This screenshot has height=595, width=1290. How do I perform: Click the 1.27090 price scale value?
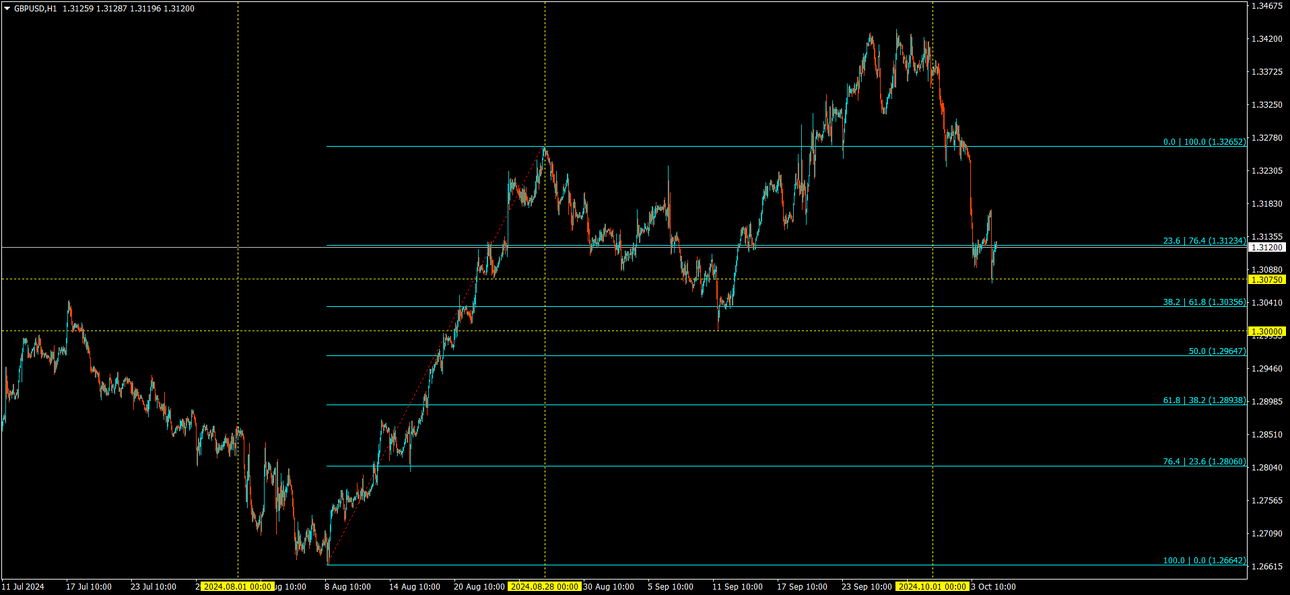click(x=1267, y=533)
